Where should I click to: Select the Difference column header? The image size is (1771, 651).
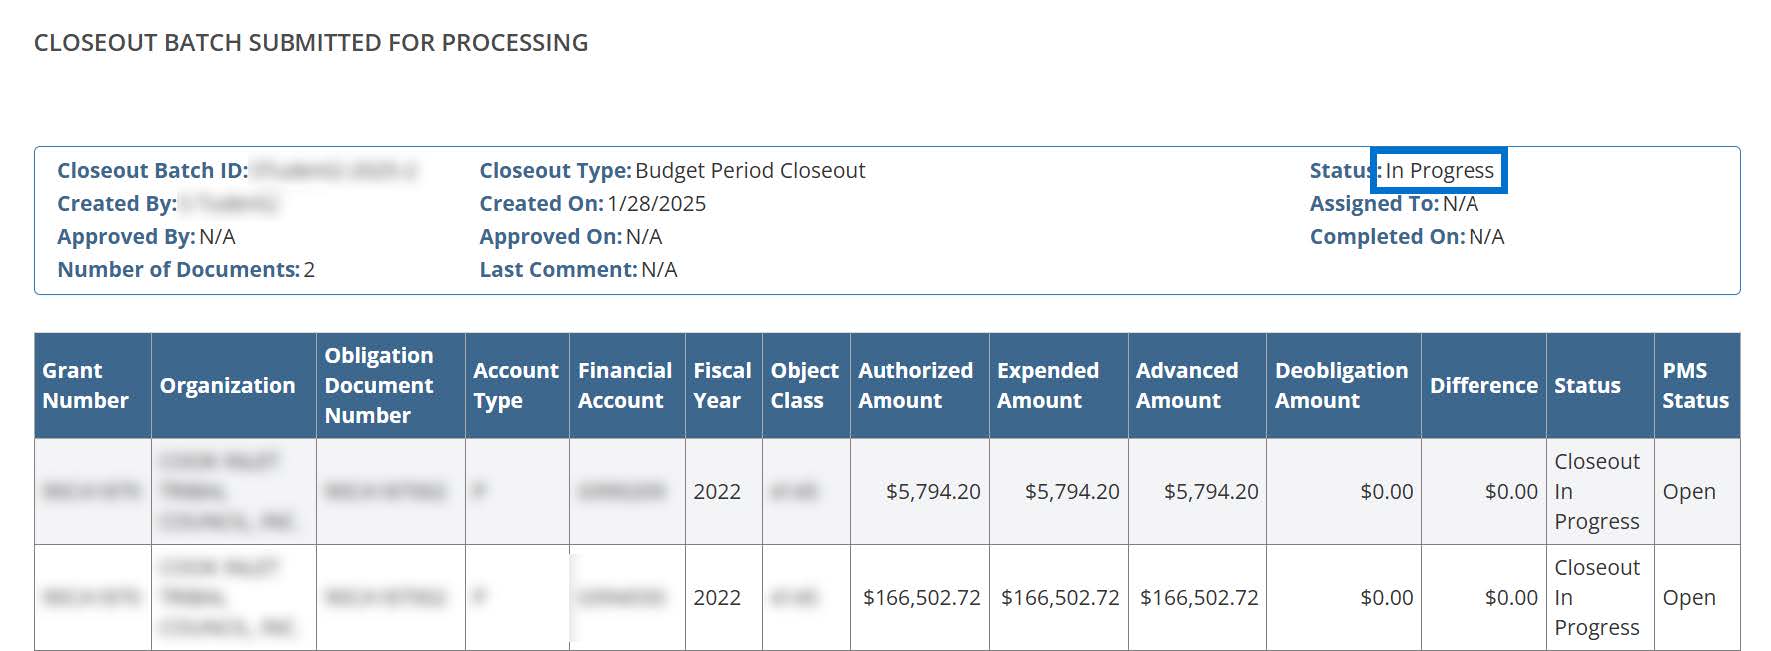(x=1483, y=385)
